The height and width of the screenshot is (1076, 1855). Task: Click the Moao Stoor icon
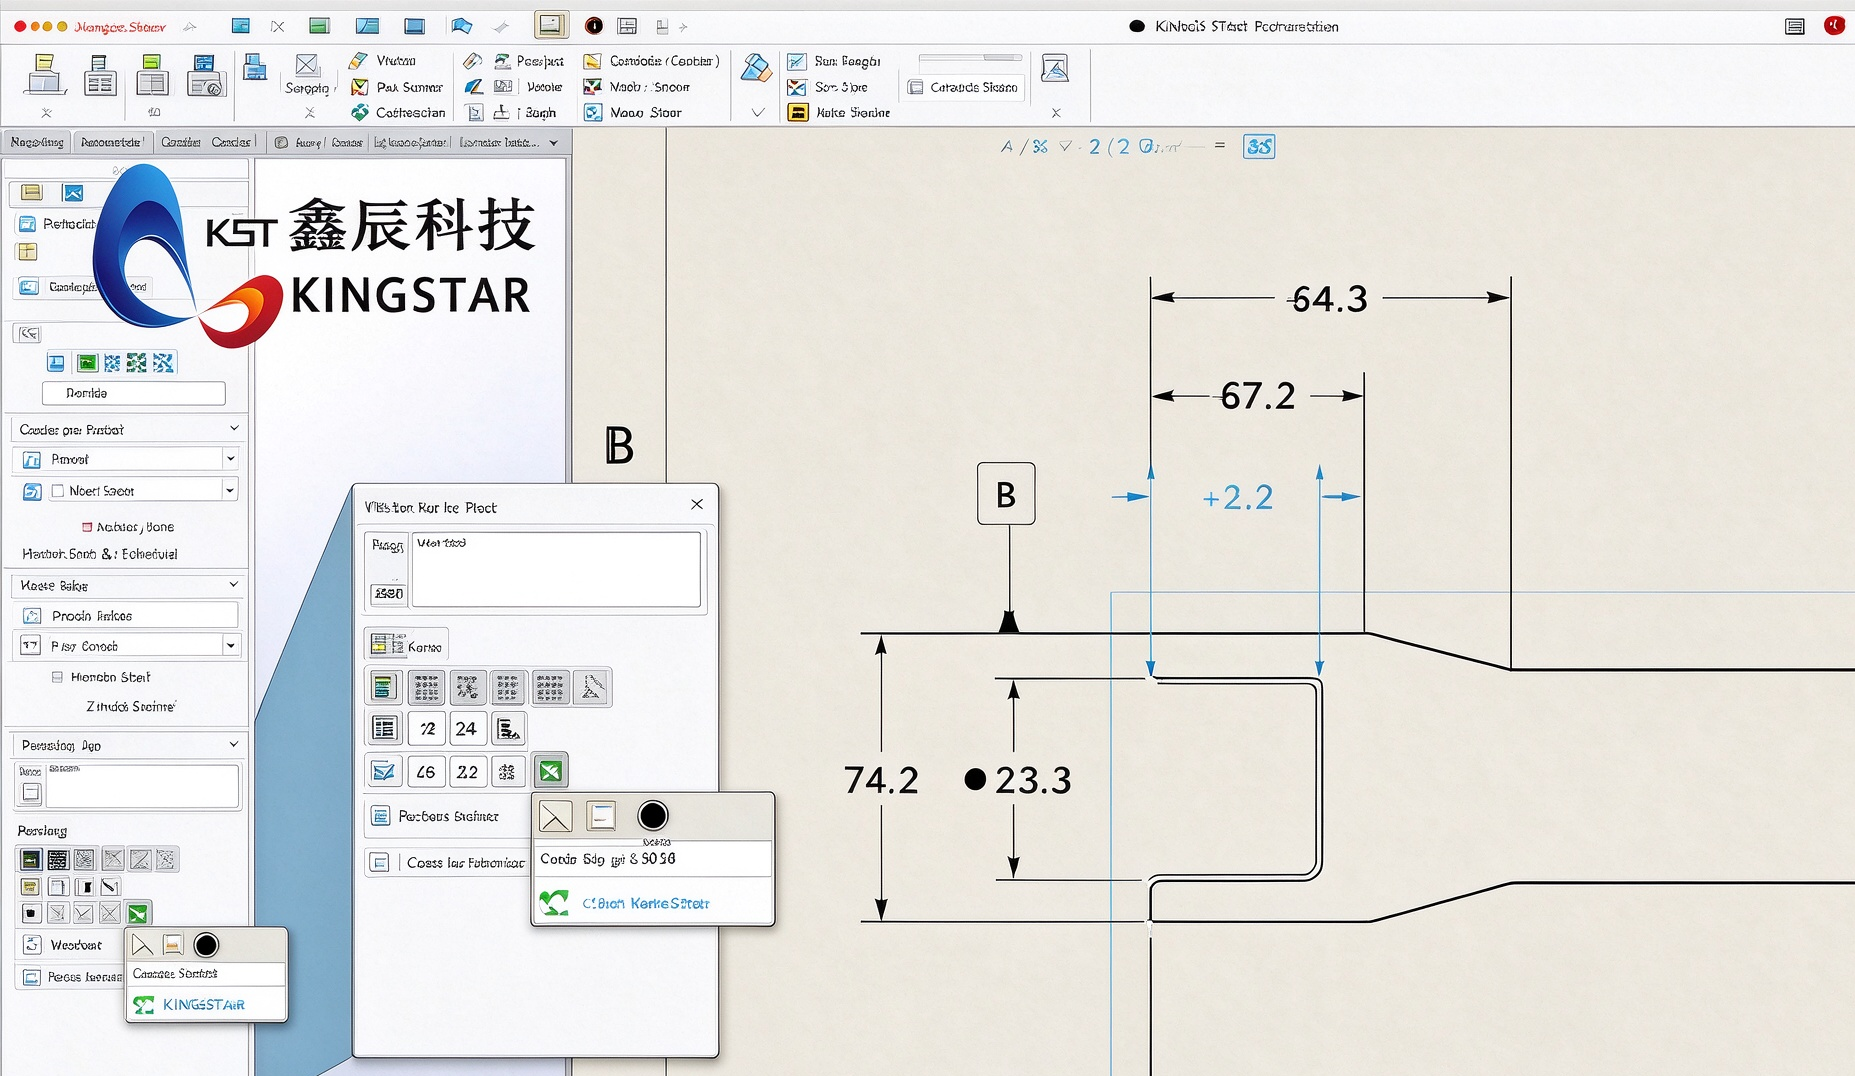pyautogui.click(x=593, y=112)
